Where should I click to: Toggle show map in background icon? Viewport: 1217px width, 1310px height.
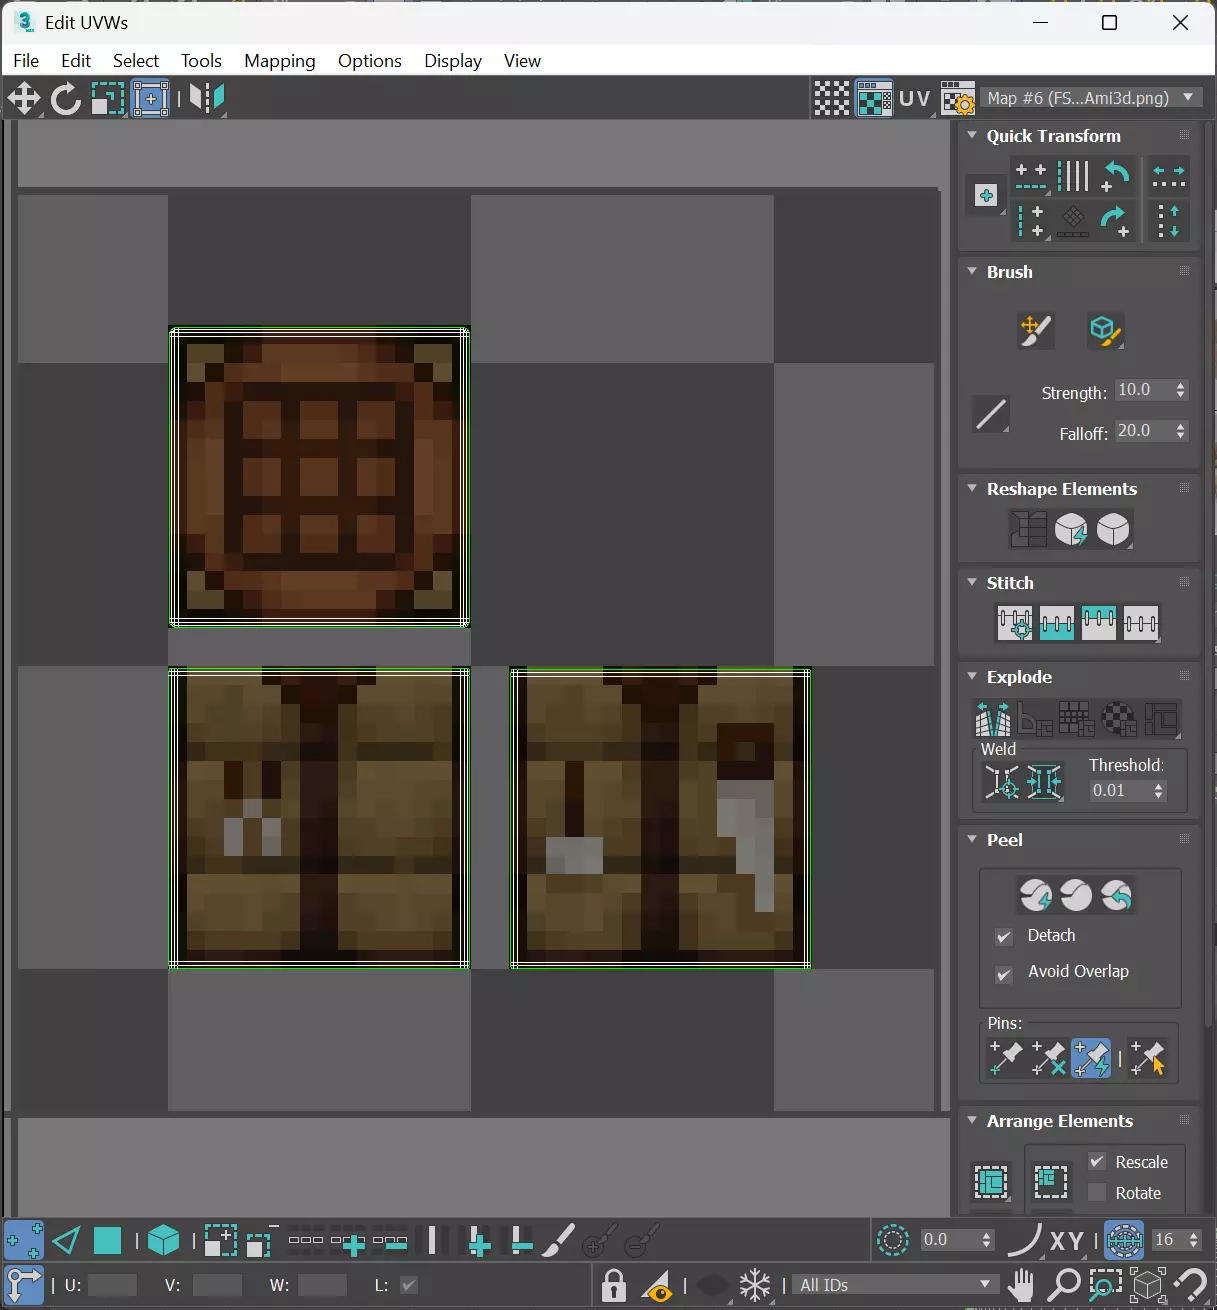click(x=874, y=98)
